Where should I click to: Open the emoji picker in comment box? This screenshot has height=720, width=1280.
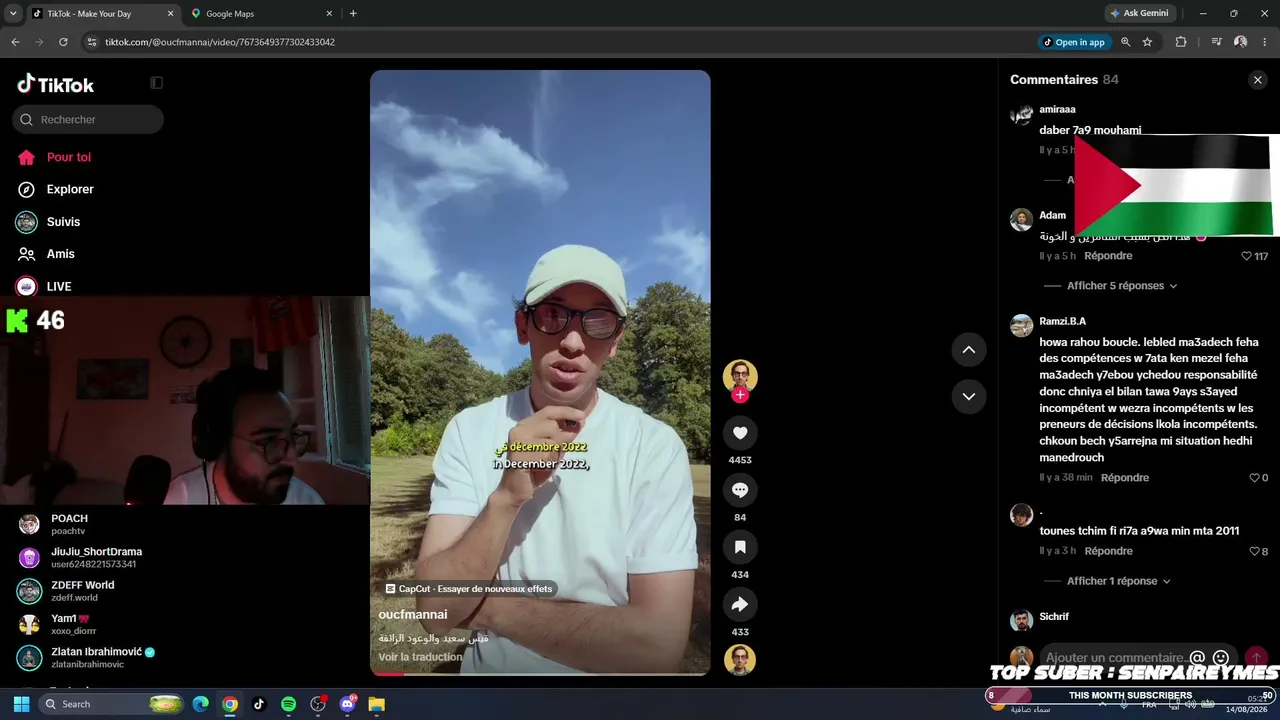[x=1220, y=658]
